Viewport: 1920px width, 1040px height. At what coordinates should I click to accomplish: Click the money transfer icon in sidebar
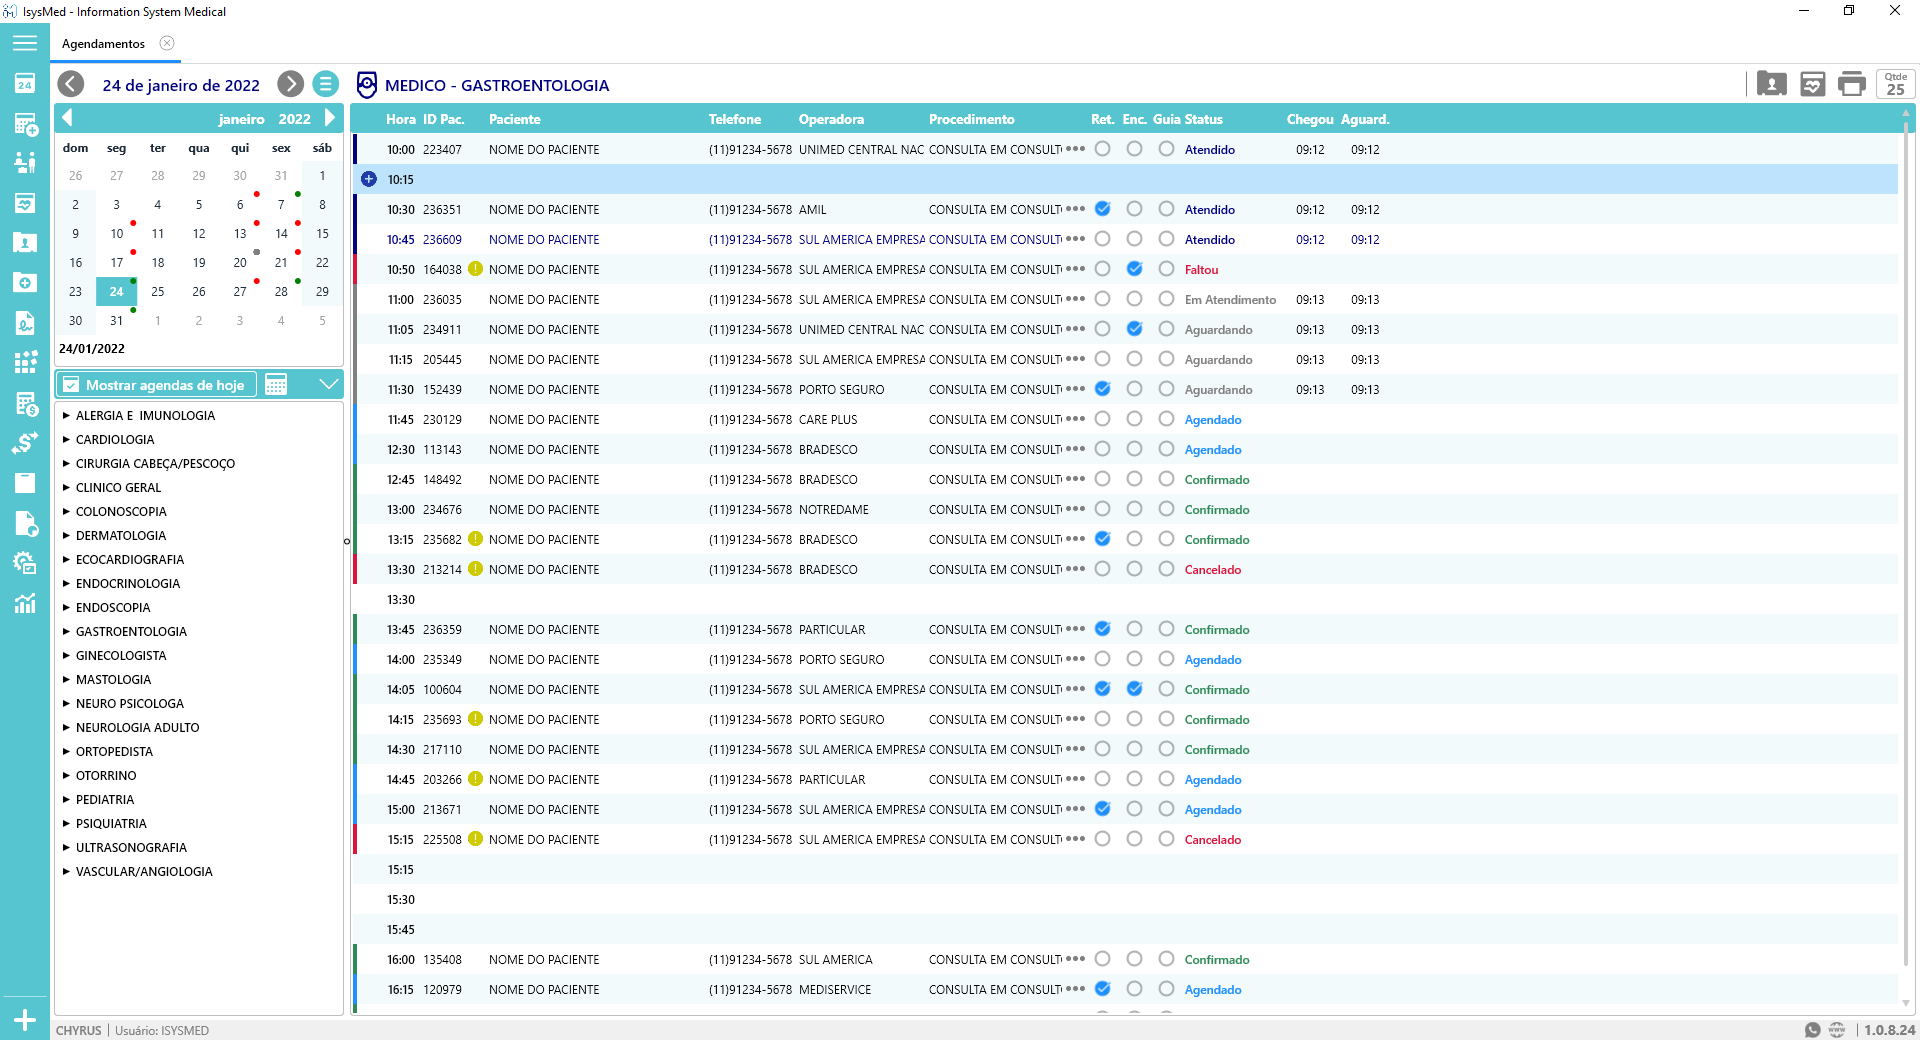tap(25, 443)
